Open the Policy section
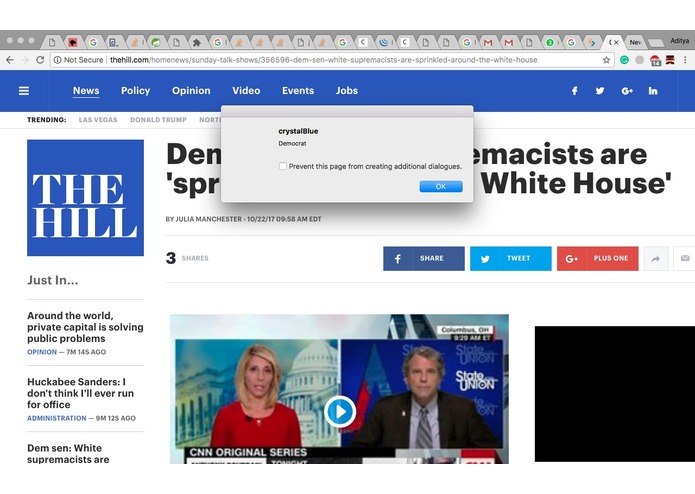This screenshot has width=695, height=494. (135, 91)
